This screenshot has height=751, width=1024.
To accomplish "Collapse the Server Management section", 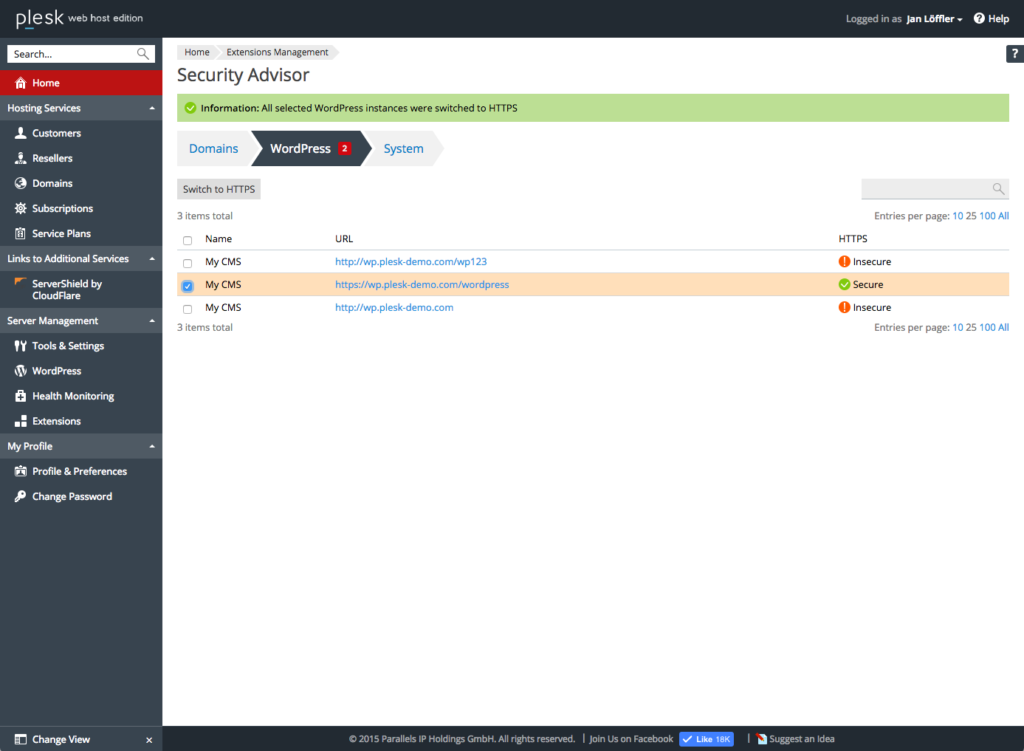I will 152,321.
